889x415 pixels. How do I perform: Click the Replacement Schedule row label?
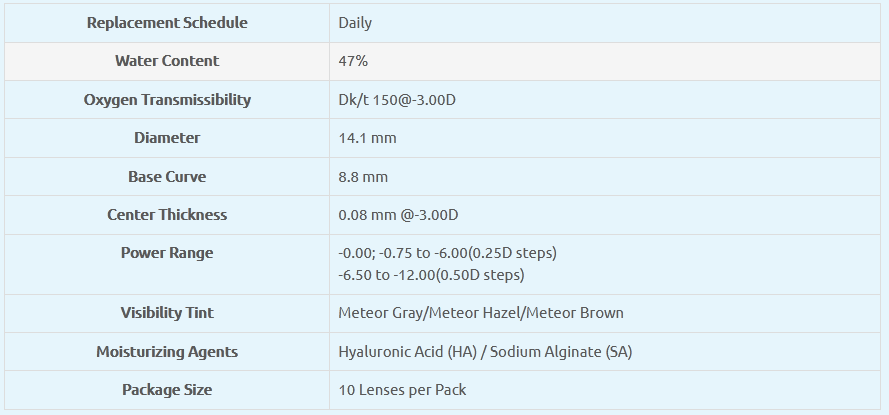[x=167, y=22]
